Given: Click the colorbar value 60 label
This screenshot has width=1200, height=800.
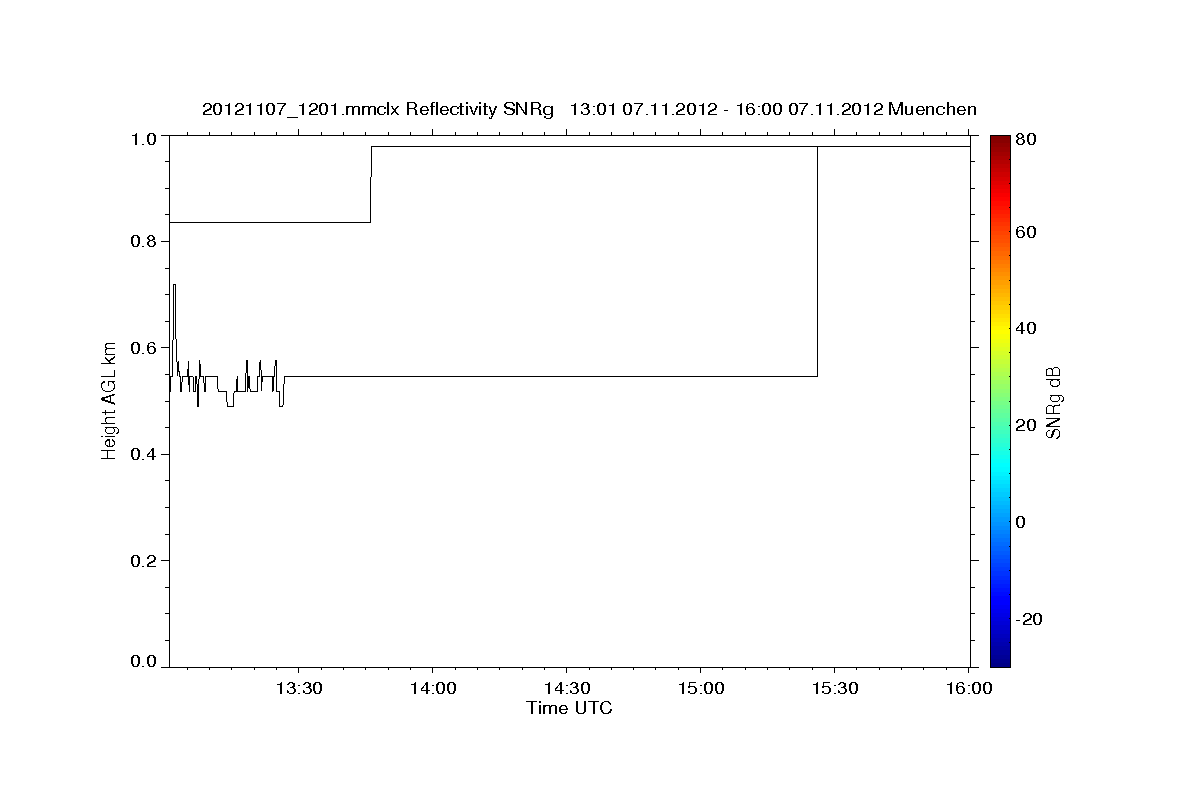Looking at the screenshot, I should (x=1025, y=232).
